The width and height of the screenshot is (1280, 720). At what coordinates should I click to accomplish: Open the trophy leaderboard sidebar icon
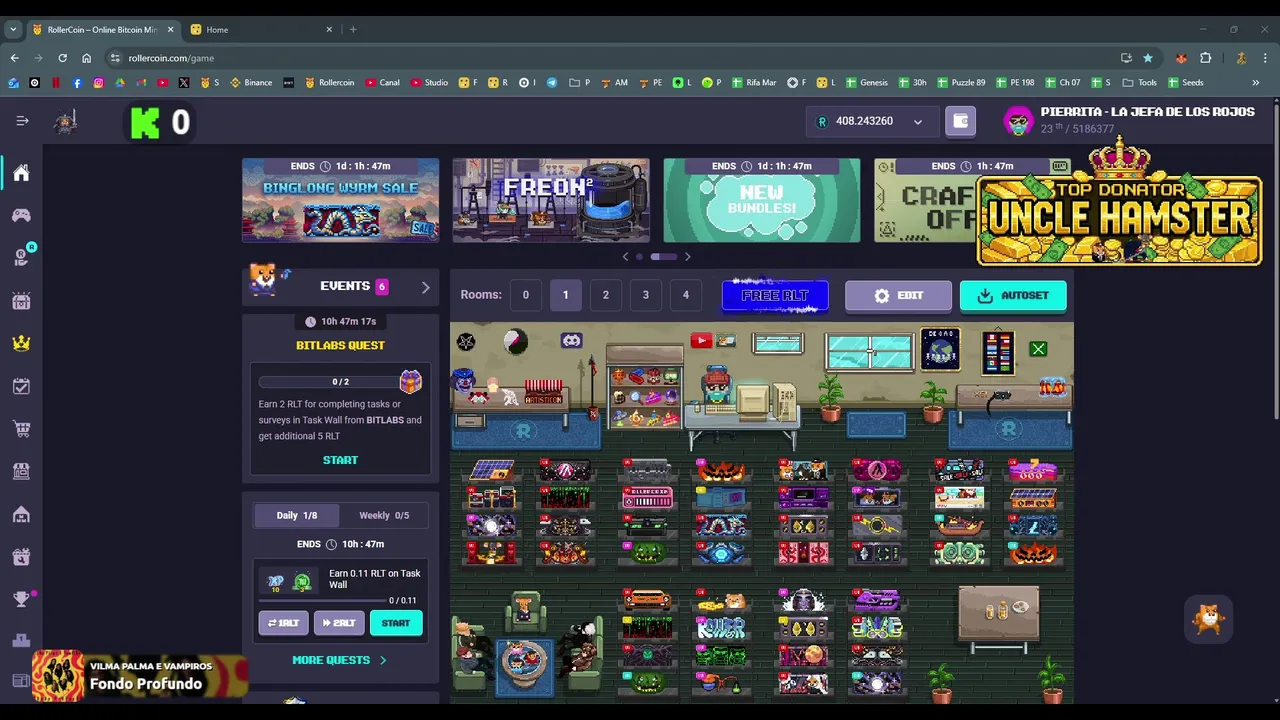[x=21, y=599]
